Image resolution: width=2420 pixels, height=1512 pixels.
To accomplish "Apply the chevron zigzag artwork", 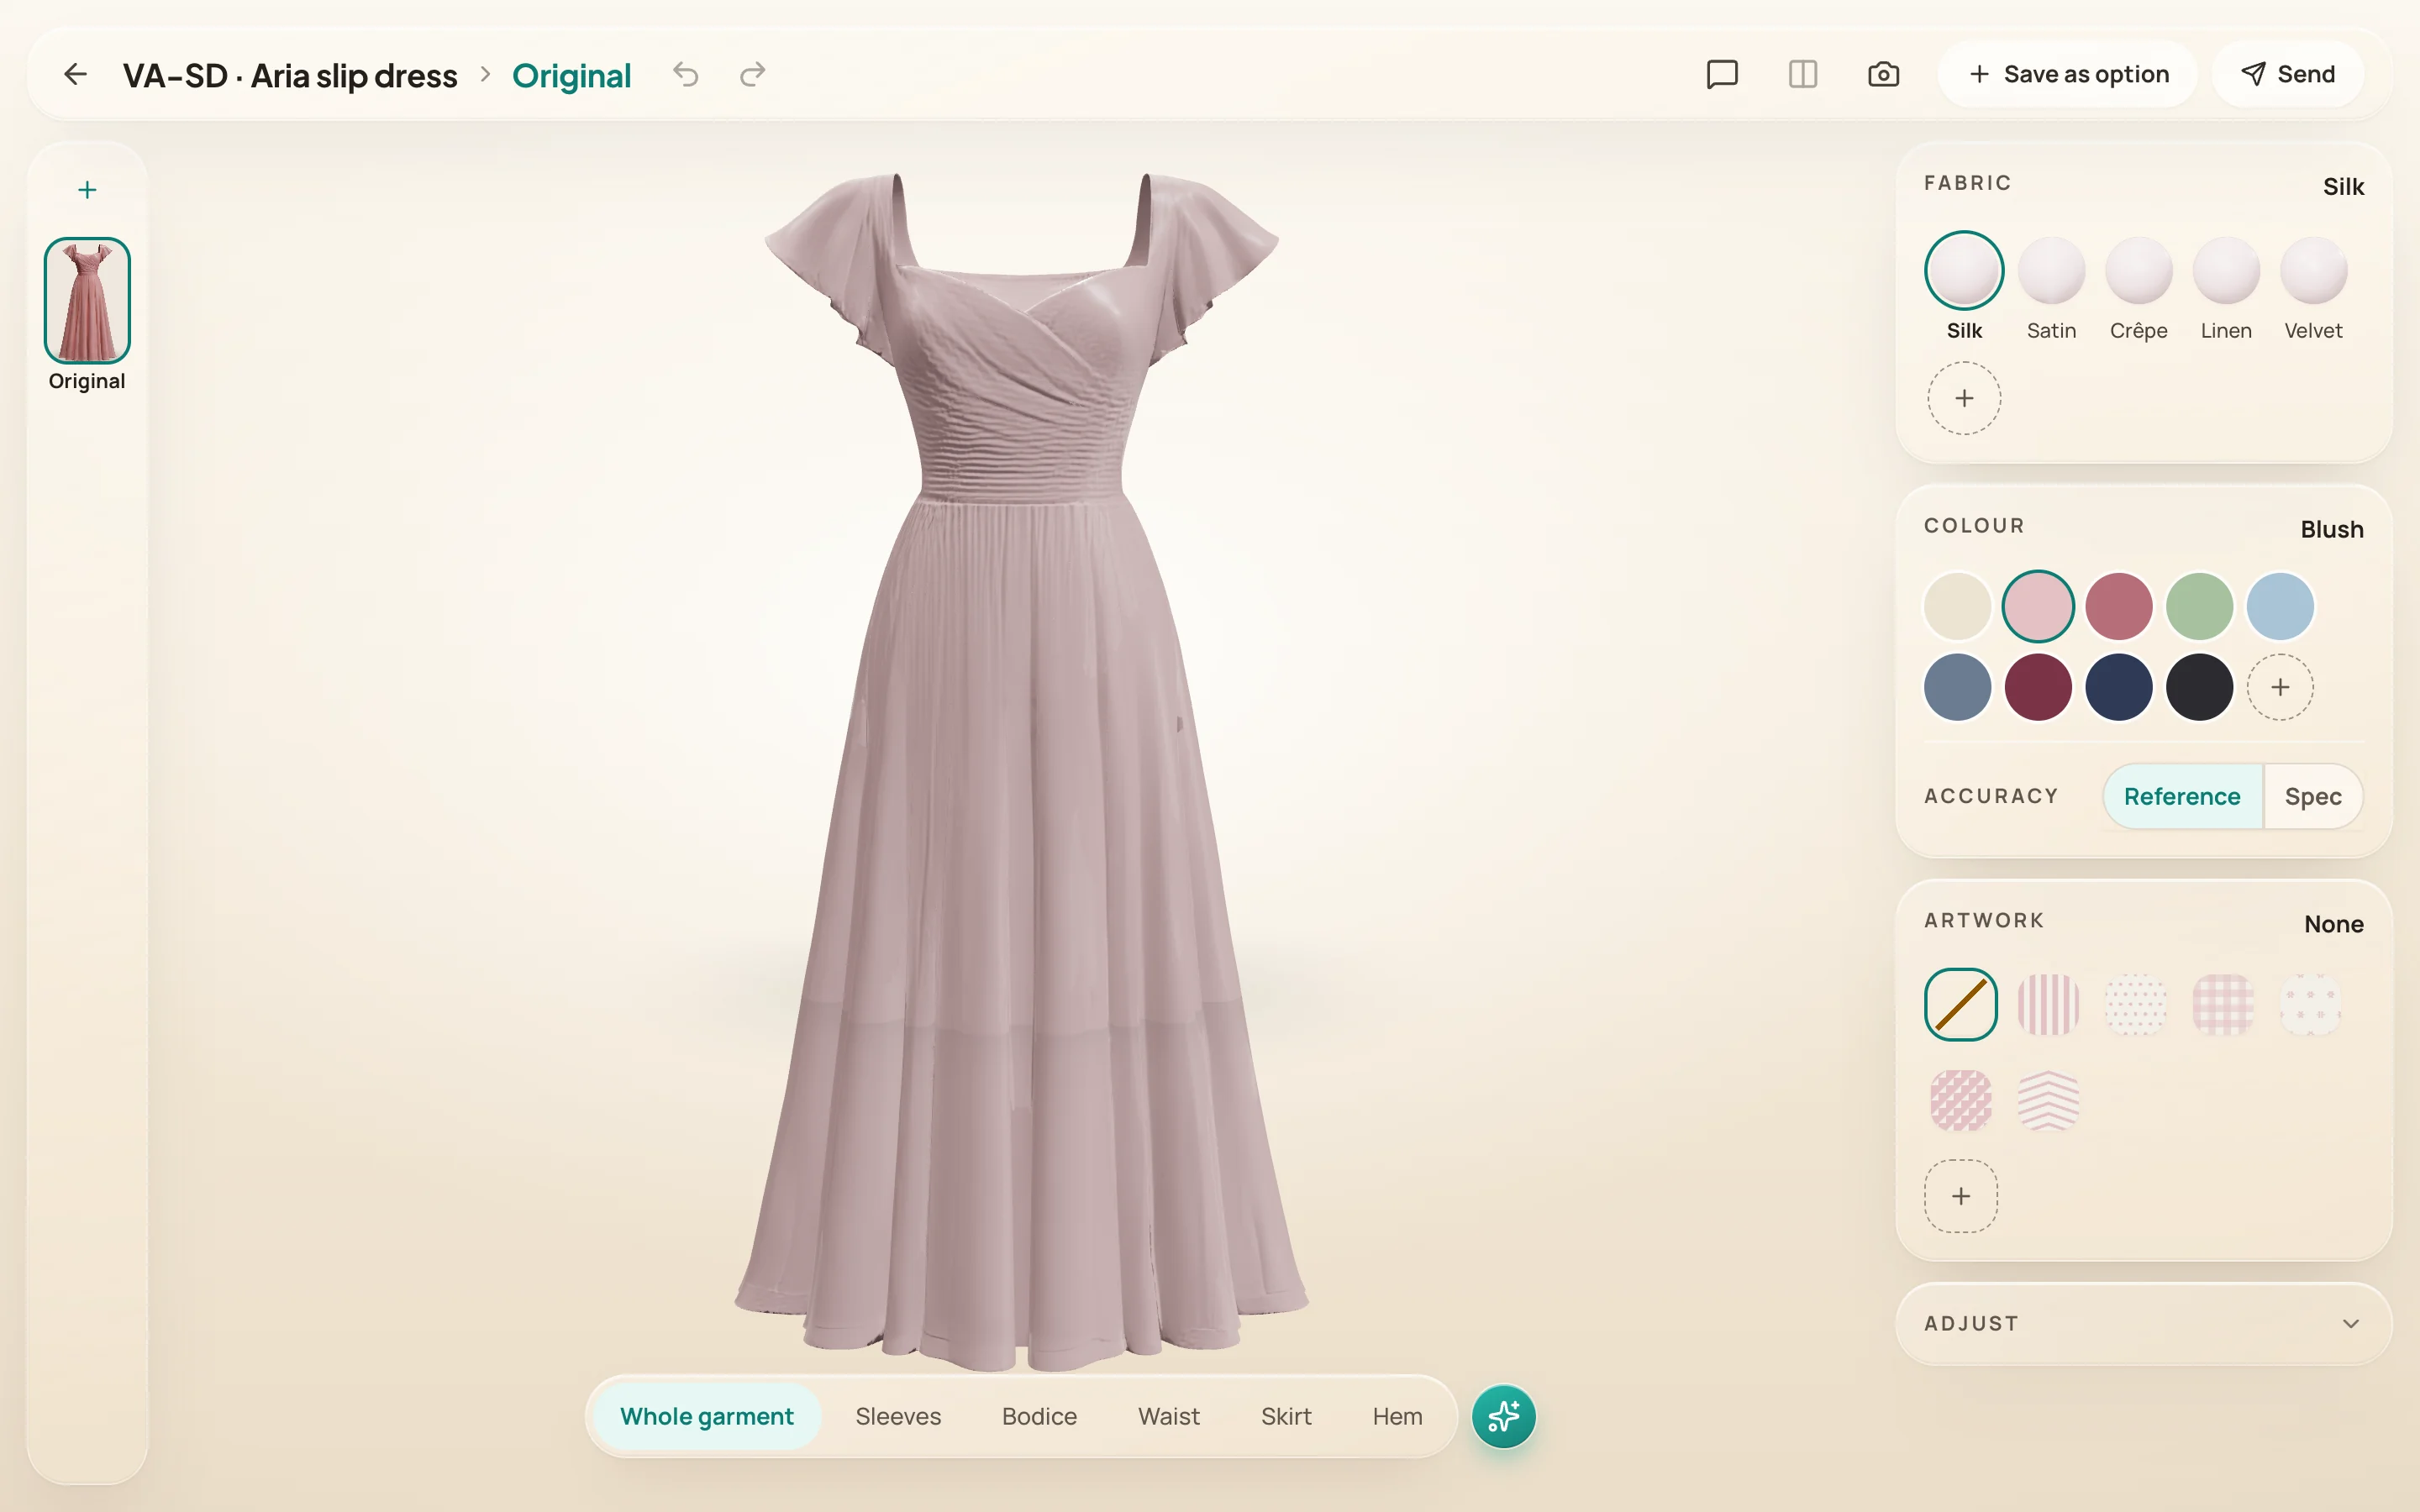I will (x=2048, y=1100).
